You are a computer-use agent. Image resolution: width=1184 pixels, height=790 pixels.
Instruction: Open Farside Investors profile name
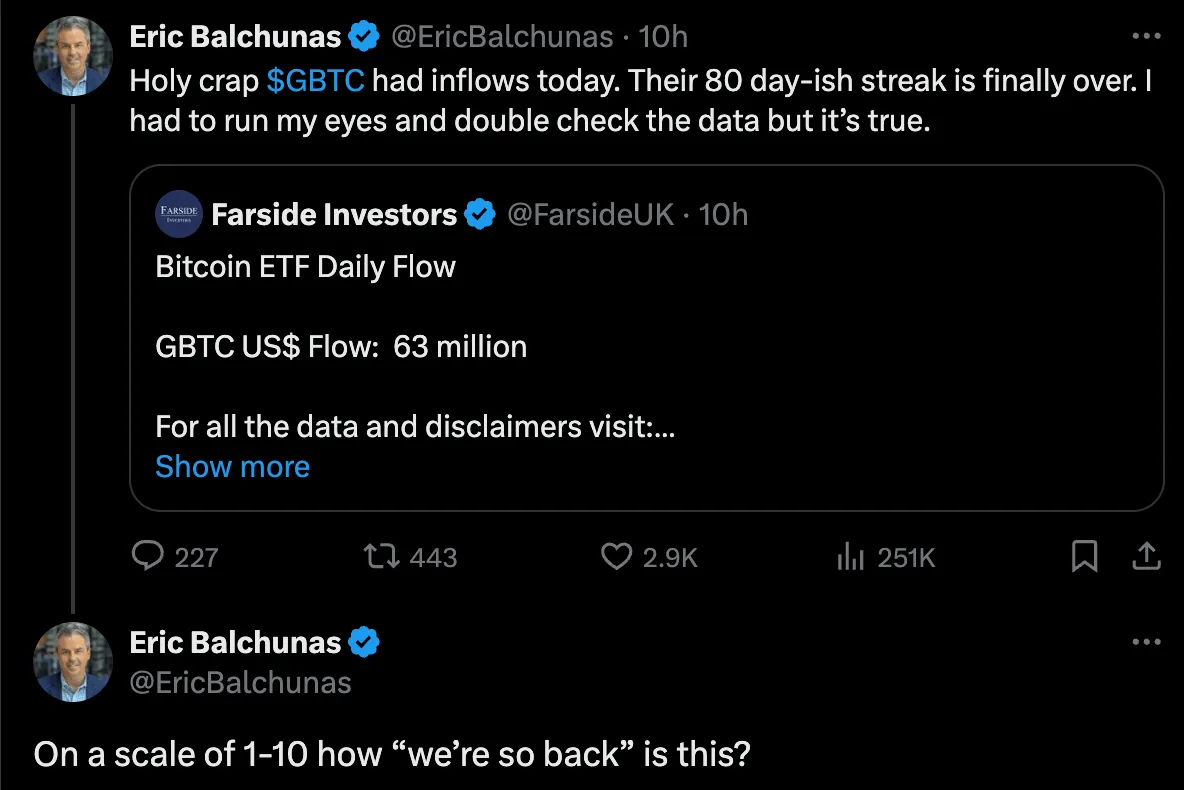click(x=334, y=214)
